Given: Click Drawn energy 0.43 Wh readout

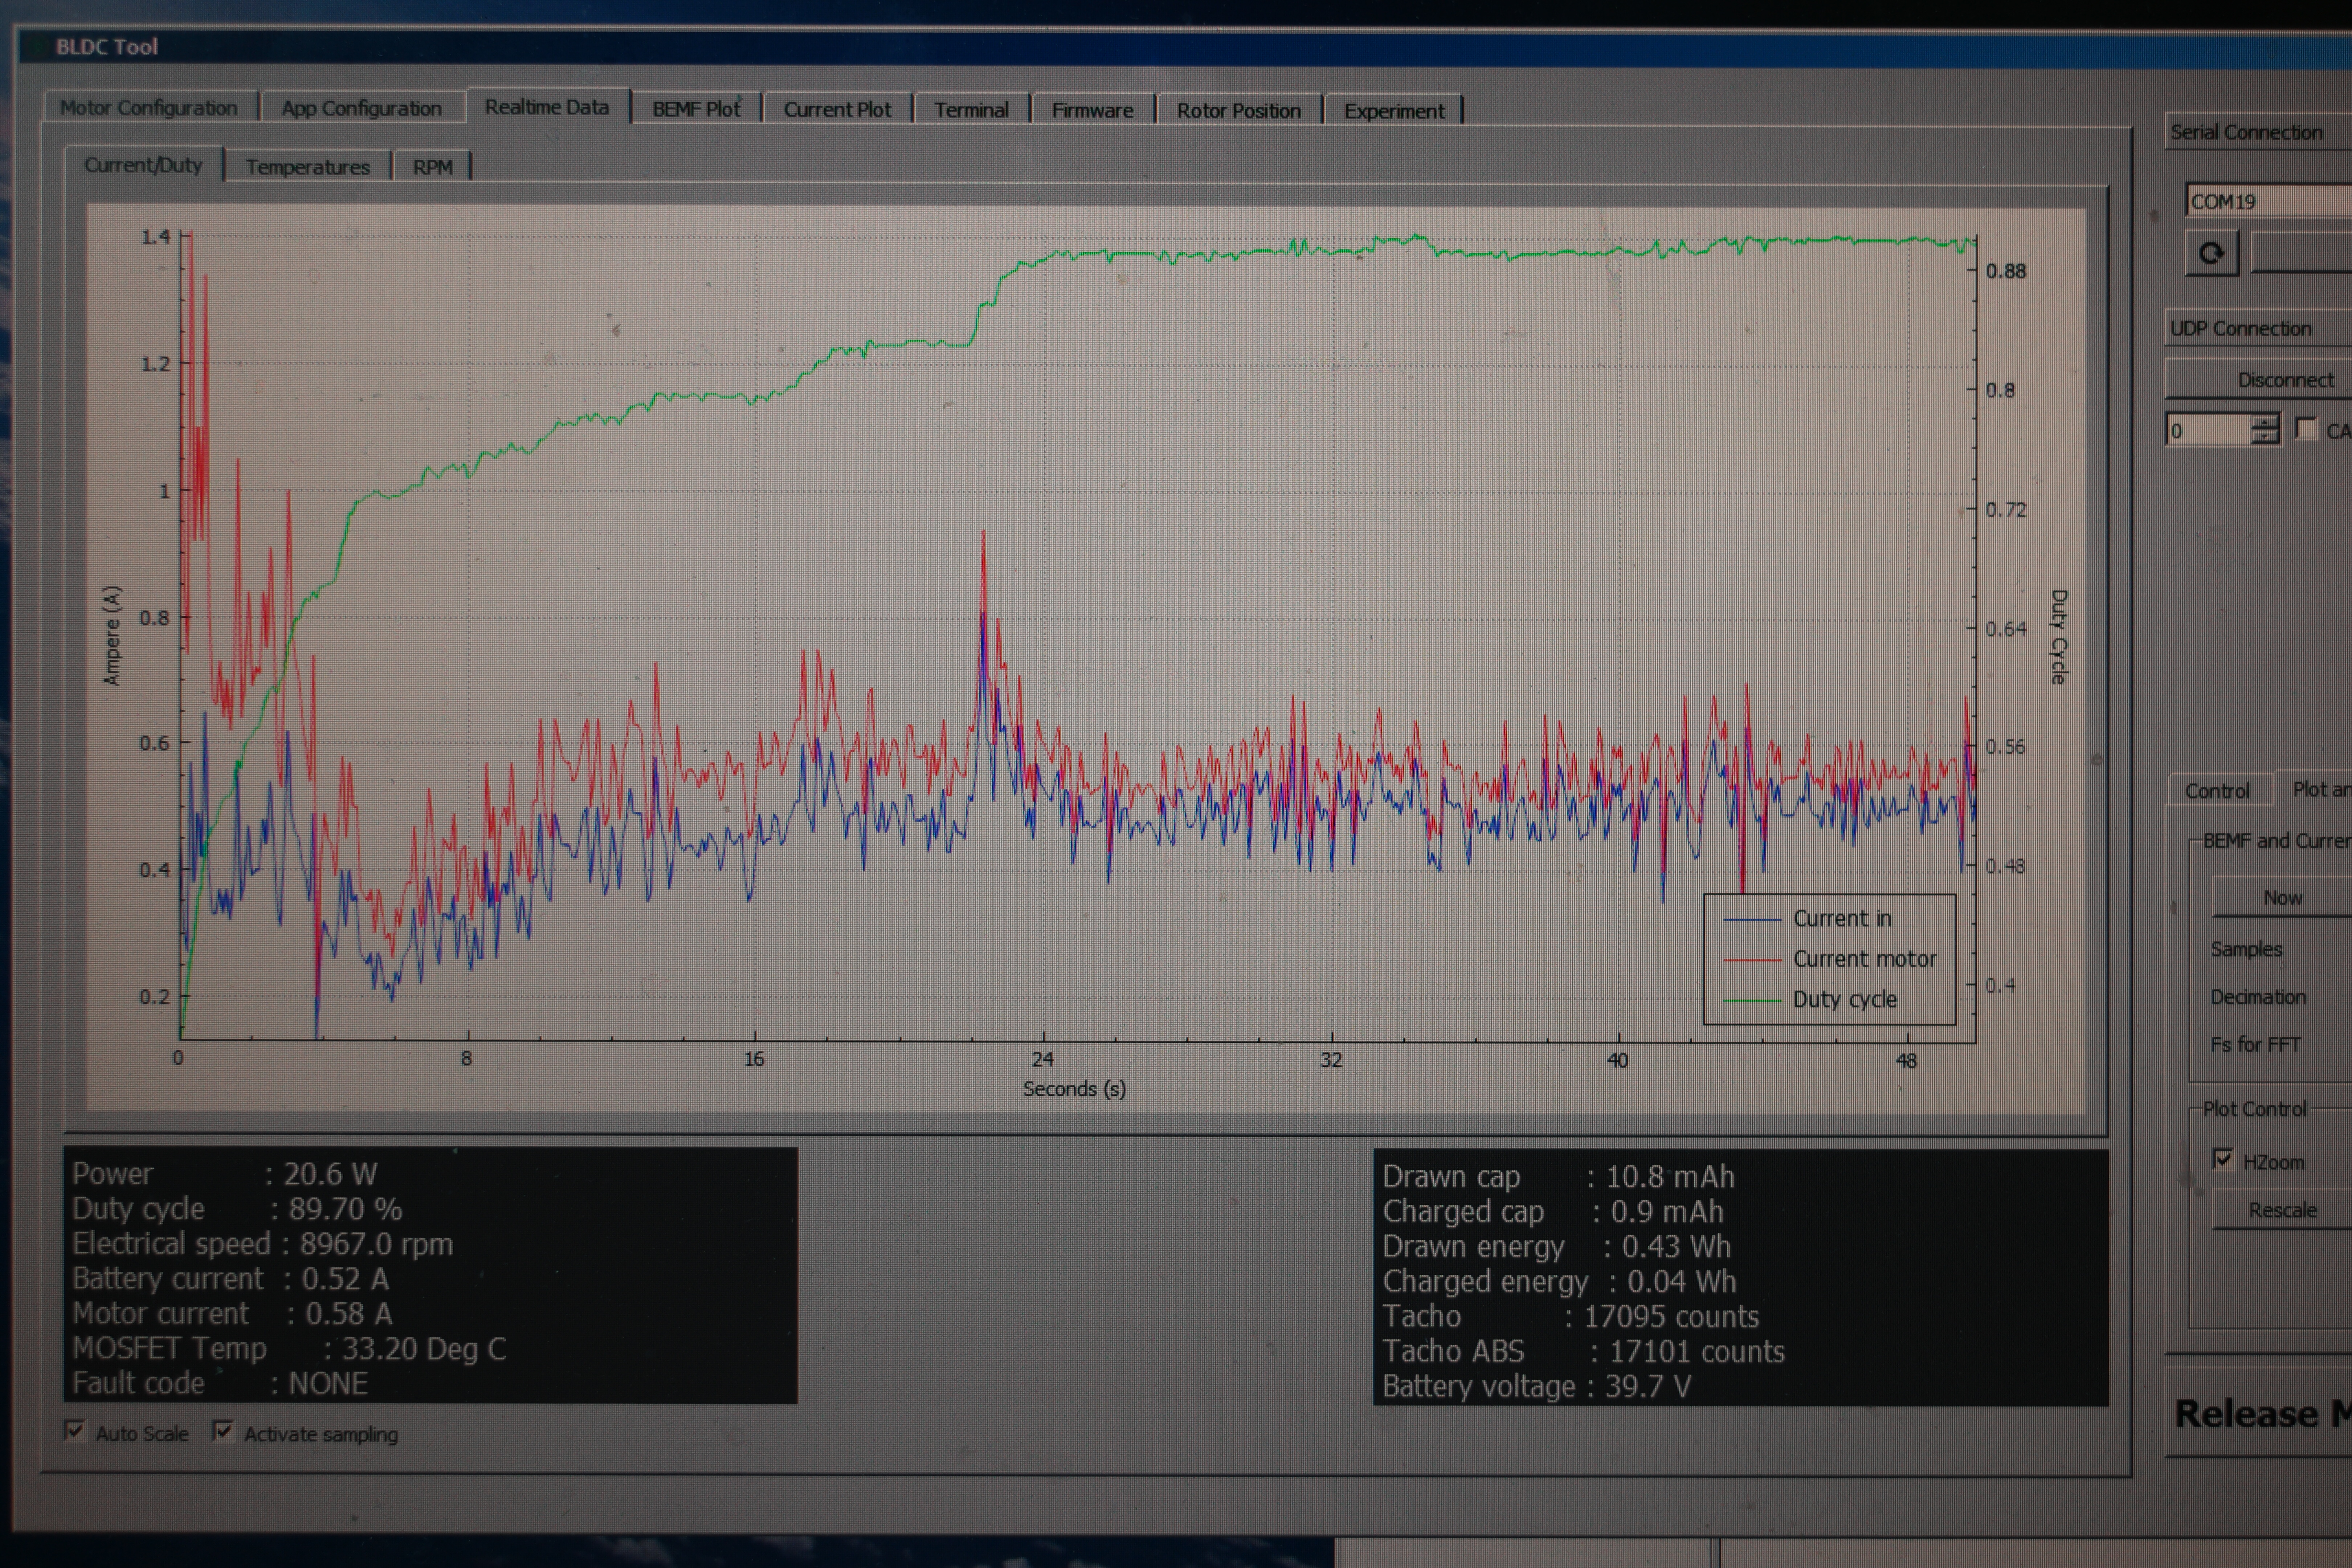Looking at the screenshot, I should click(x=1557, y=1247).
